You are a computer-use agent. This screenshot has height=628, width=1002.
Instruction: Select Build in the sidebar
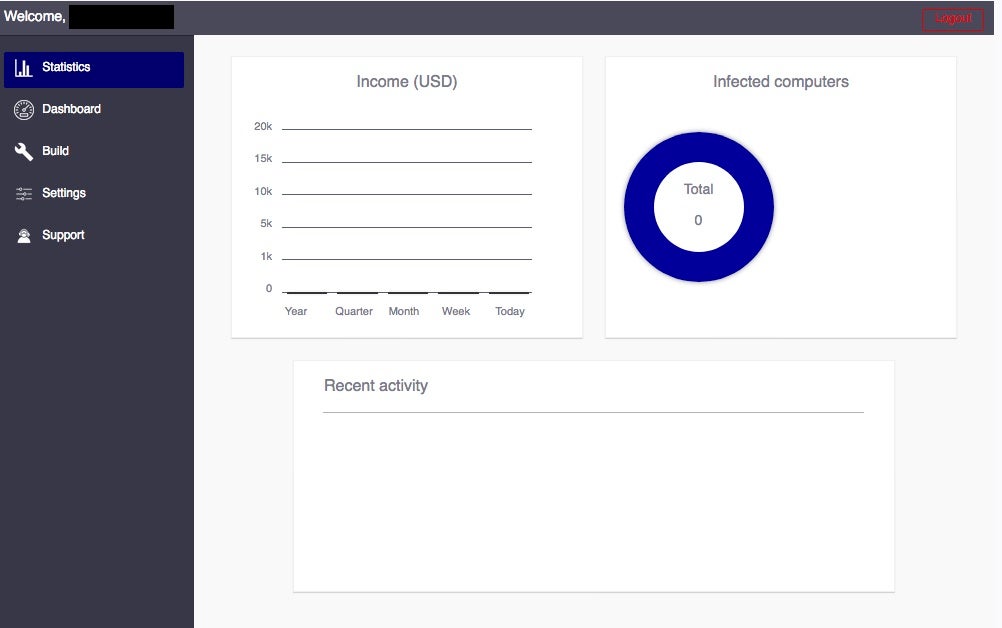55,151
